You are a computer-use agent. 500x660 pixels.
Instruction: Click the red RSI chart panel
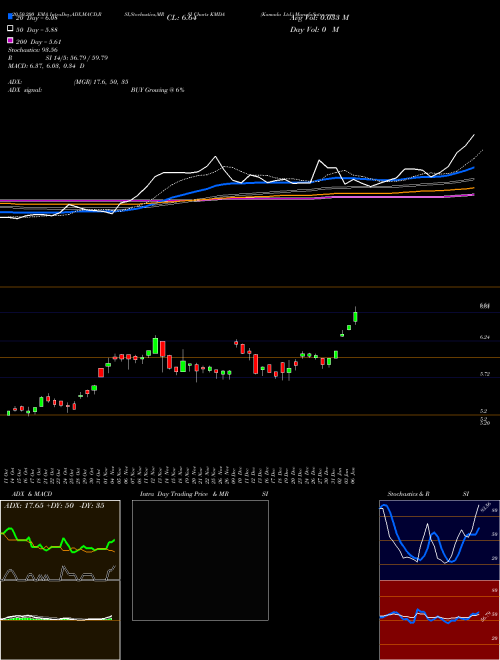pos(439,620)
